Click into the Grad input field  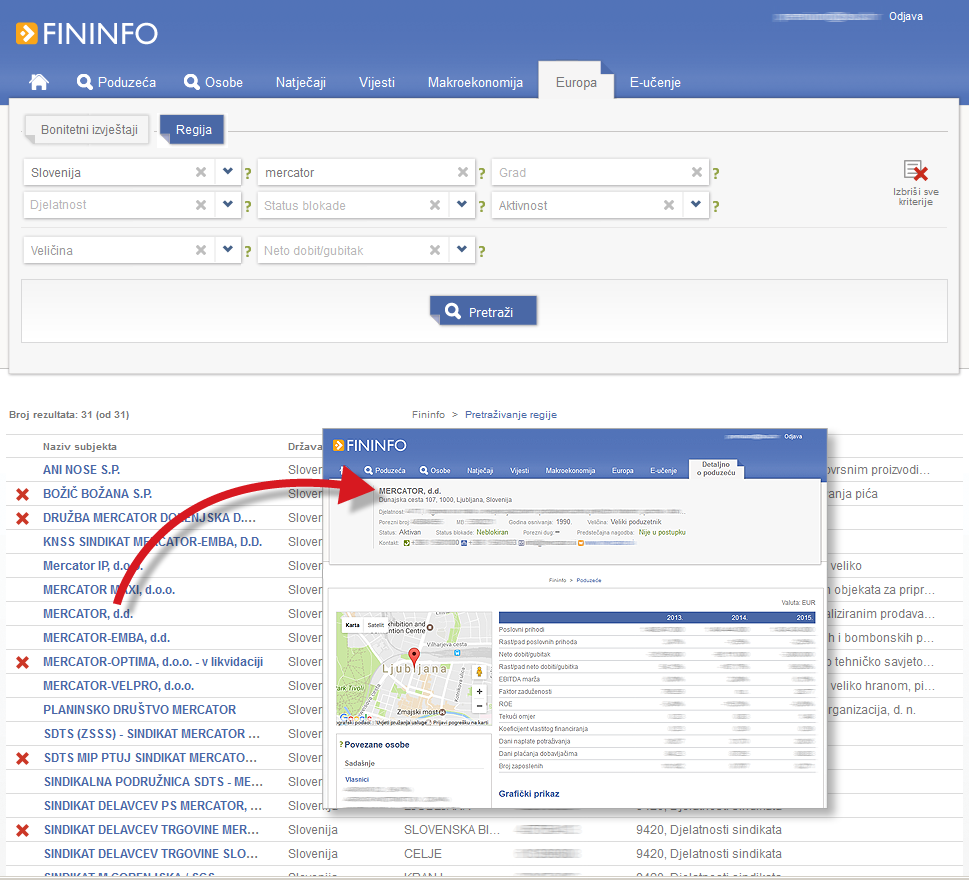tap(590, 172)
